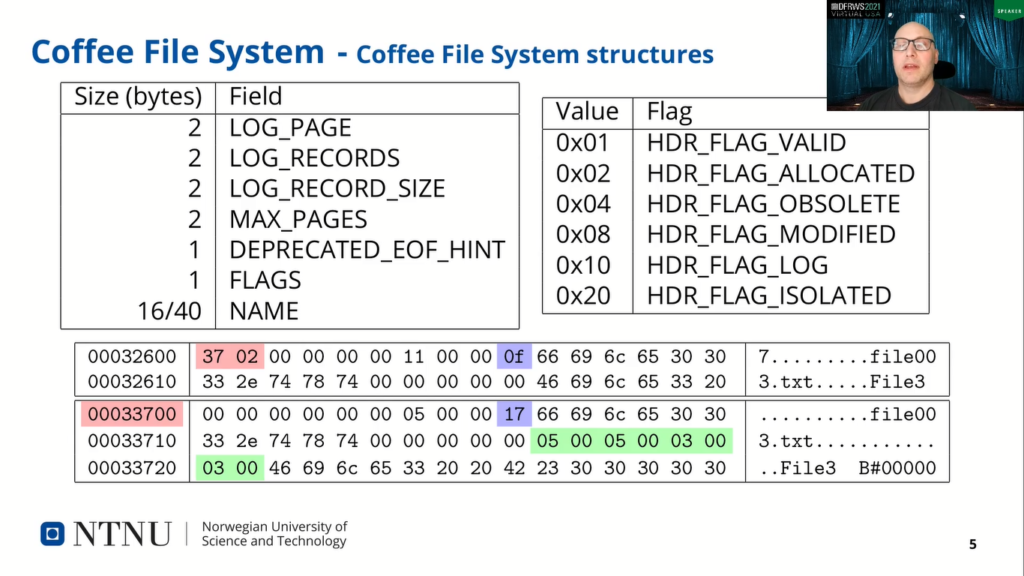
Task: Click the hex offset 00033720
Action: point(132,468)
